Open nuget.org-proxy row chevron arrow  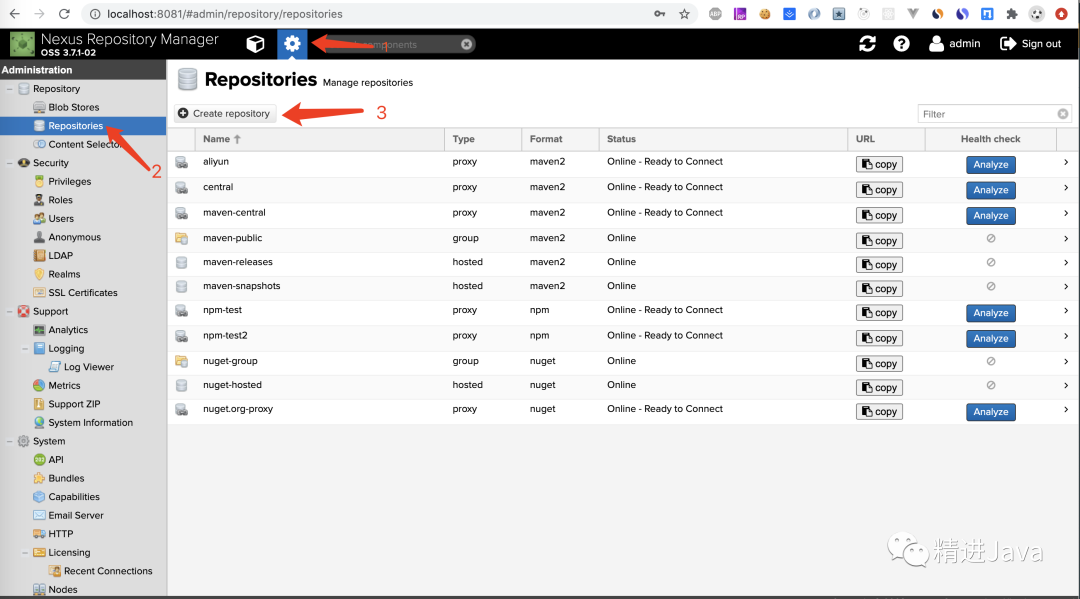(1066, 410)
